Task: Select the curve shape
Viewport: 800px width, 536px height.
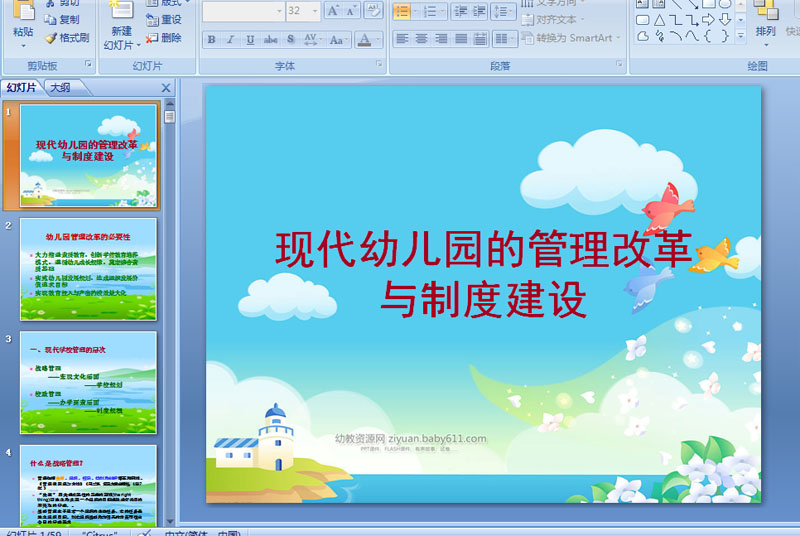Action: click(692, 36)
